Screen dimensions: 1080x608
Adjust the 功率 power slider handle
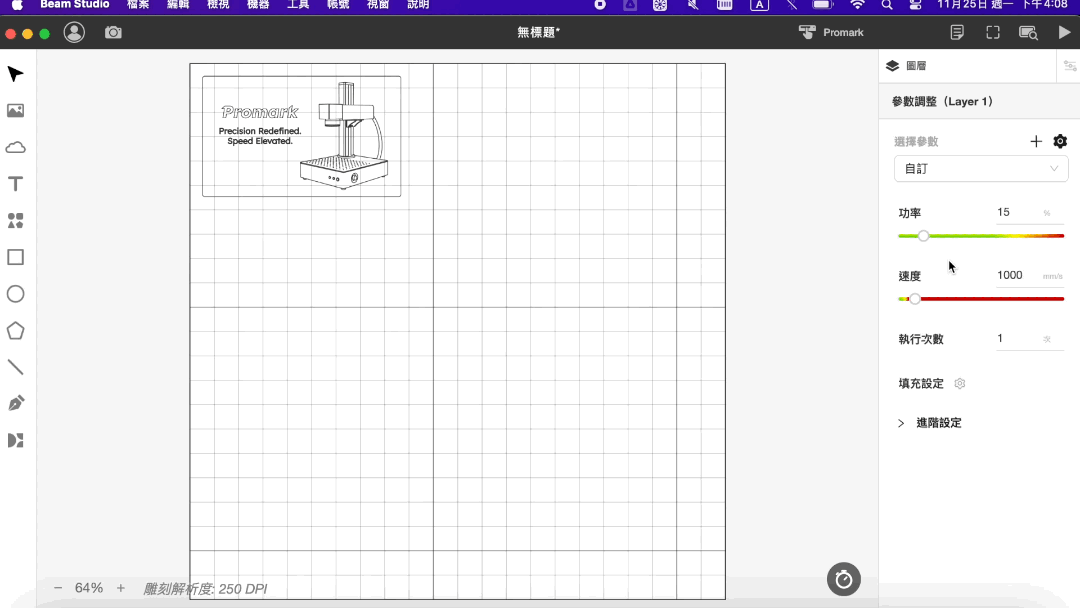923,235
